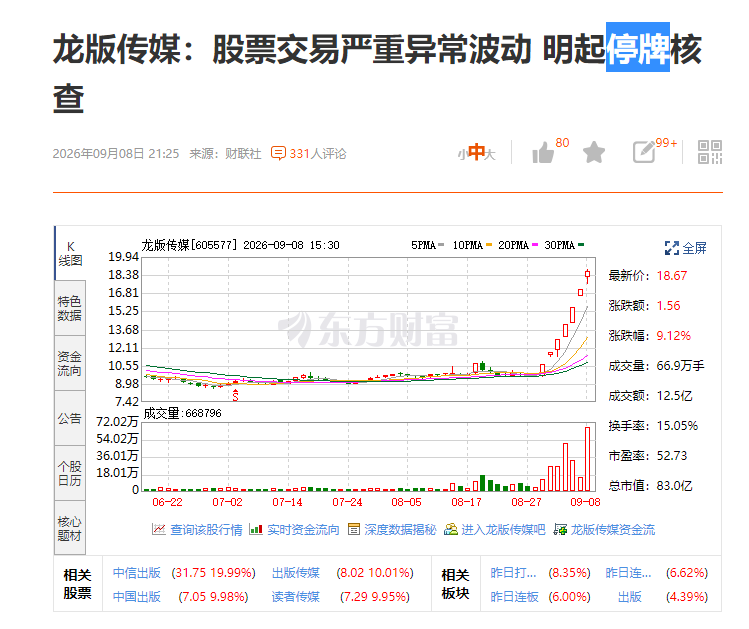Click the star favorite icon
This screenshot has height=629, width=749.
[594, 152]
